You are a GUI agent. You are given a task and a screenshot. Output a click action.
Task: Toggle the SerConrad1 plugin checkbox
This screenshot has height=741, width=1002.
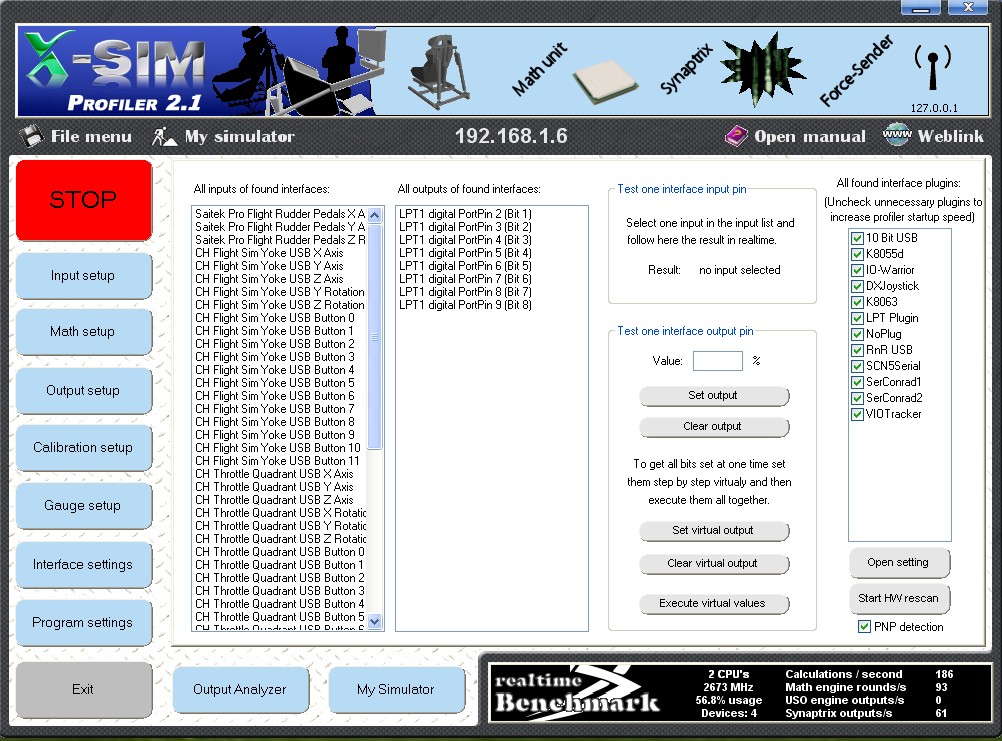858,382
